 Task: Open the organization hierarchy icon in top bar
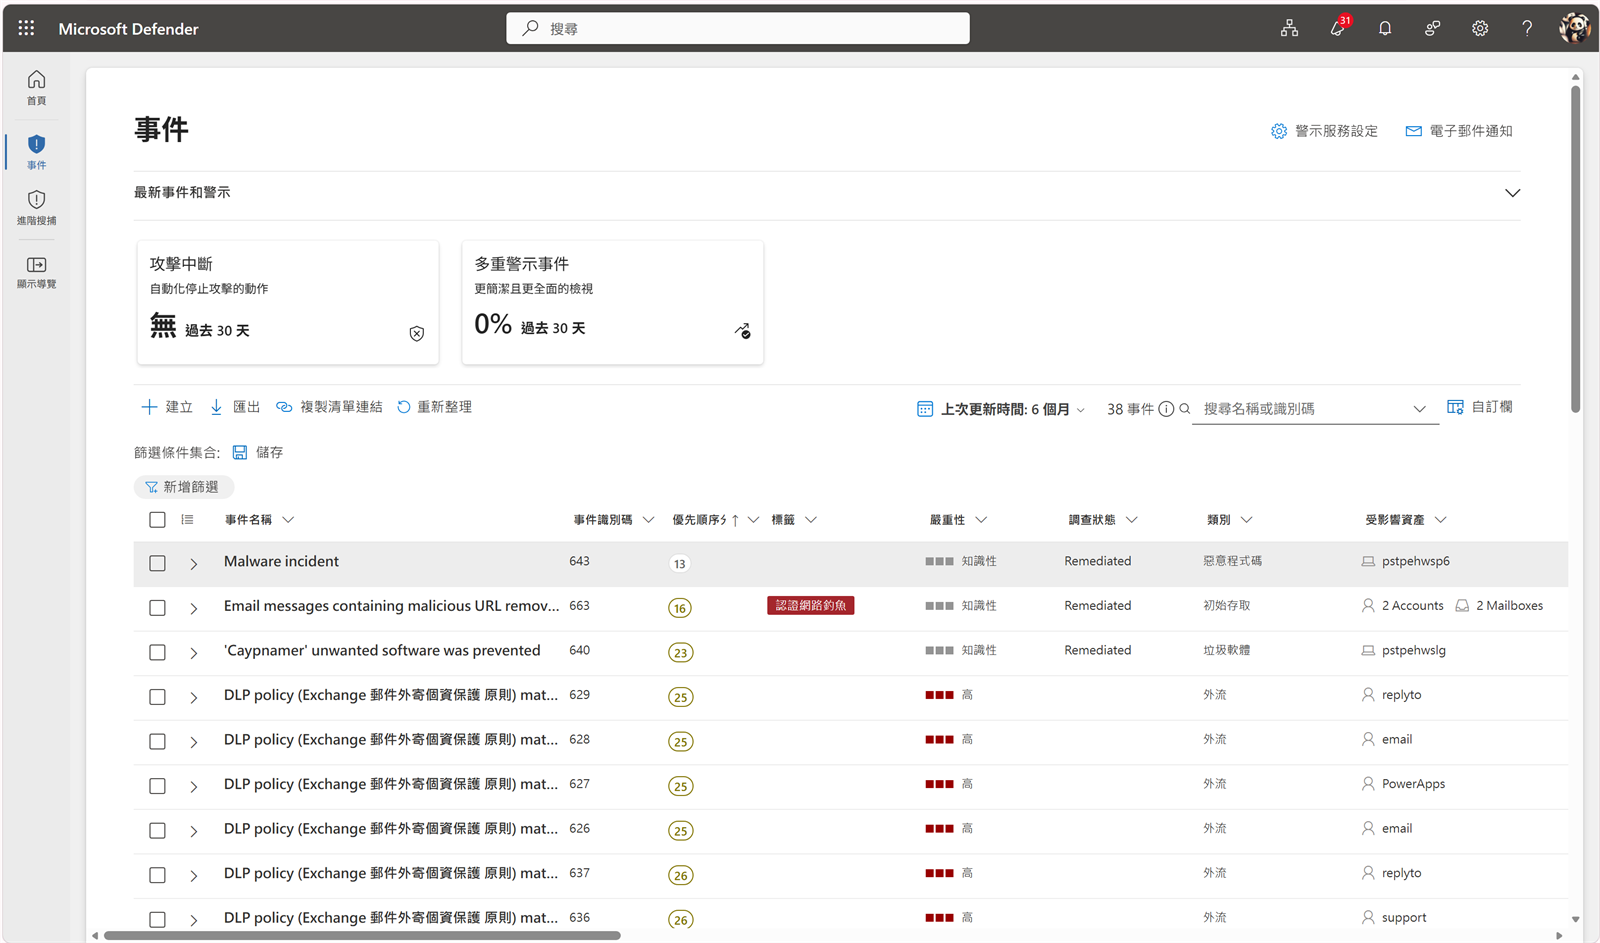point(1290,28)
